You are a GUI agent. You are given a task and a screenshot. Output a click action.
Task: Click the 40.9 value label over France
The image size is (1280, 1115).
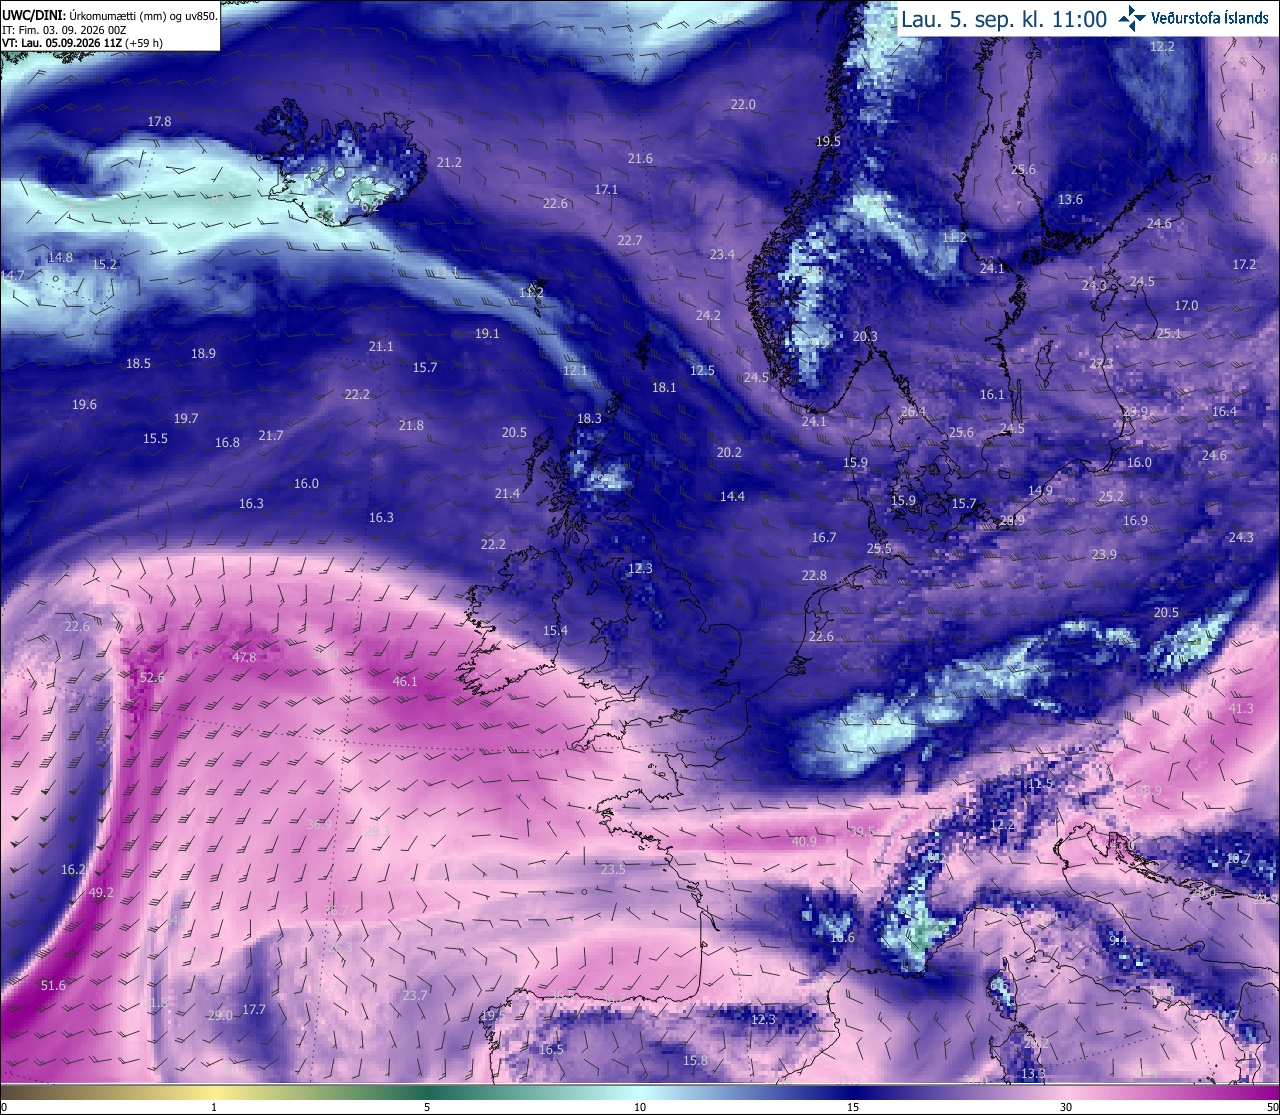804,841
